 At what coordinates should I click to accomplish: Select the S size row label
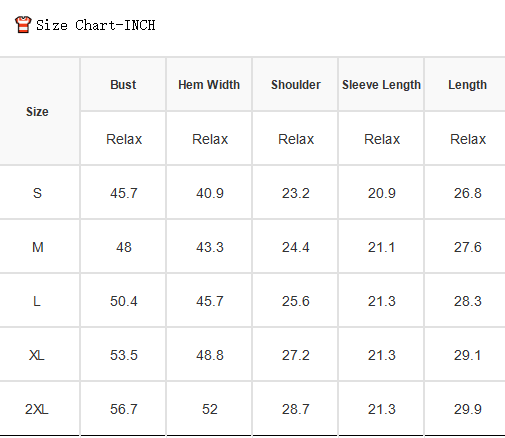tap(37, 193)
